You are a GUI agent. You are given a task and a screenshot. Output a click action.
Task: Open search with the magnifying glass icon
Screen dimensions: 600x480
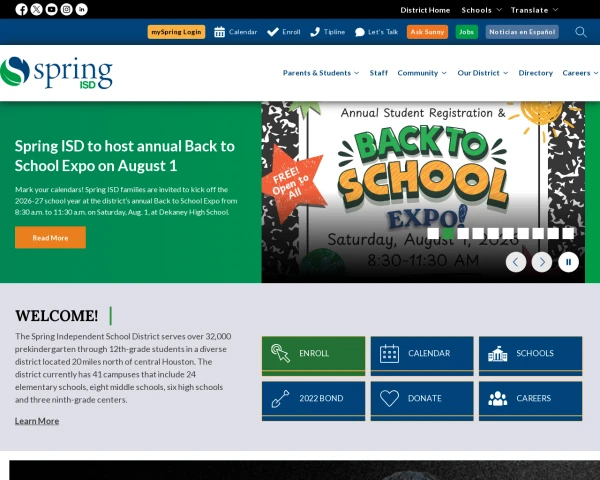[580, 32]
